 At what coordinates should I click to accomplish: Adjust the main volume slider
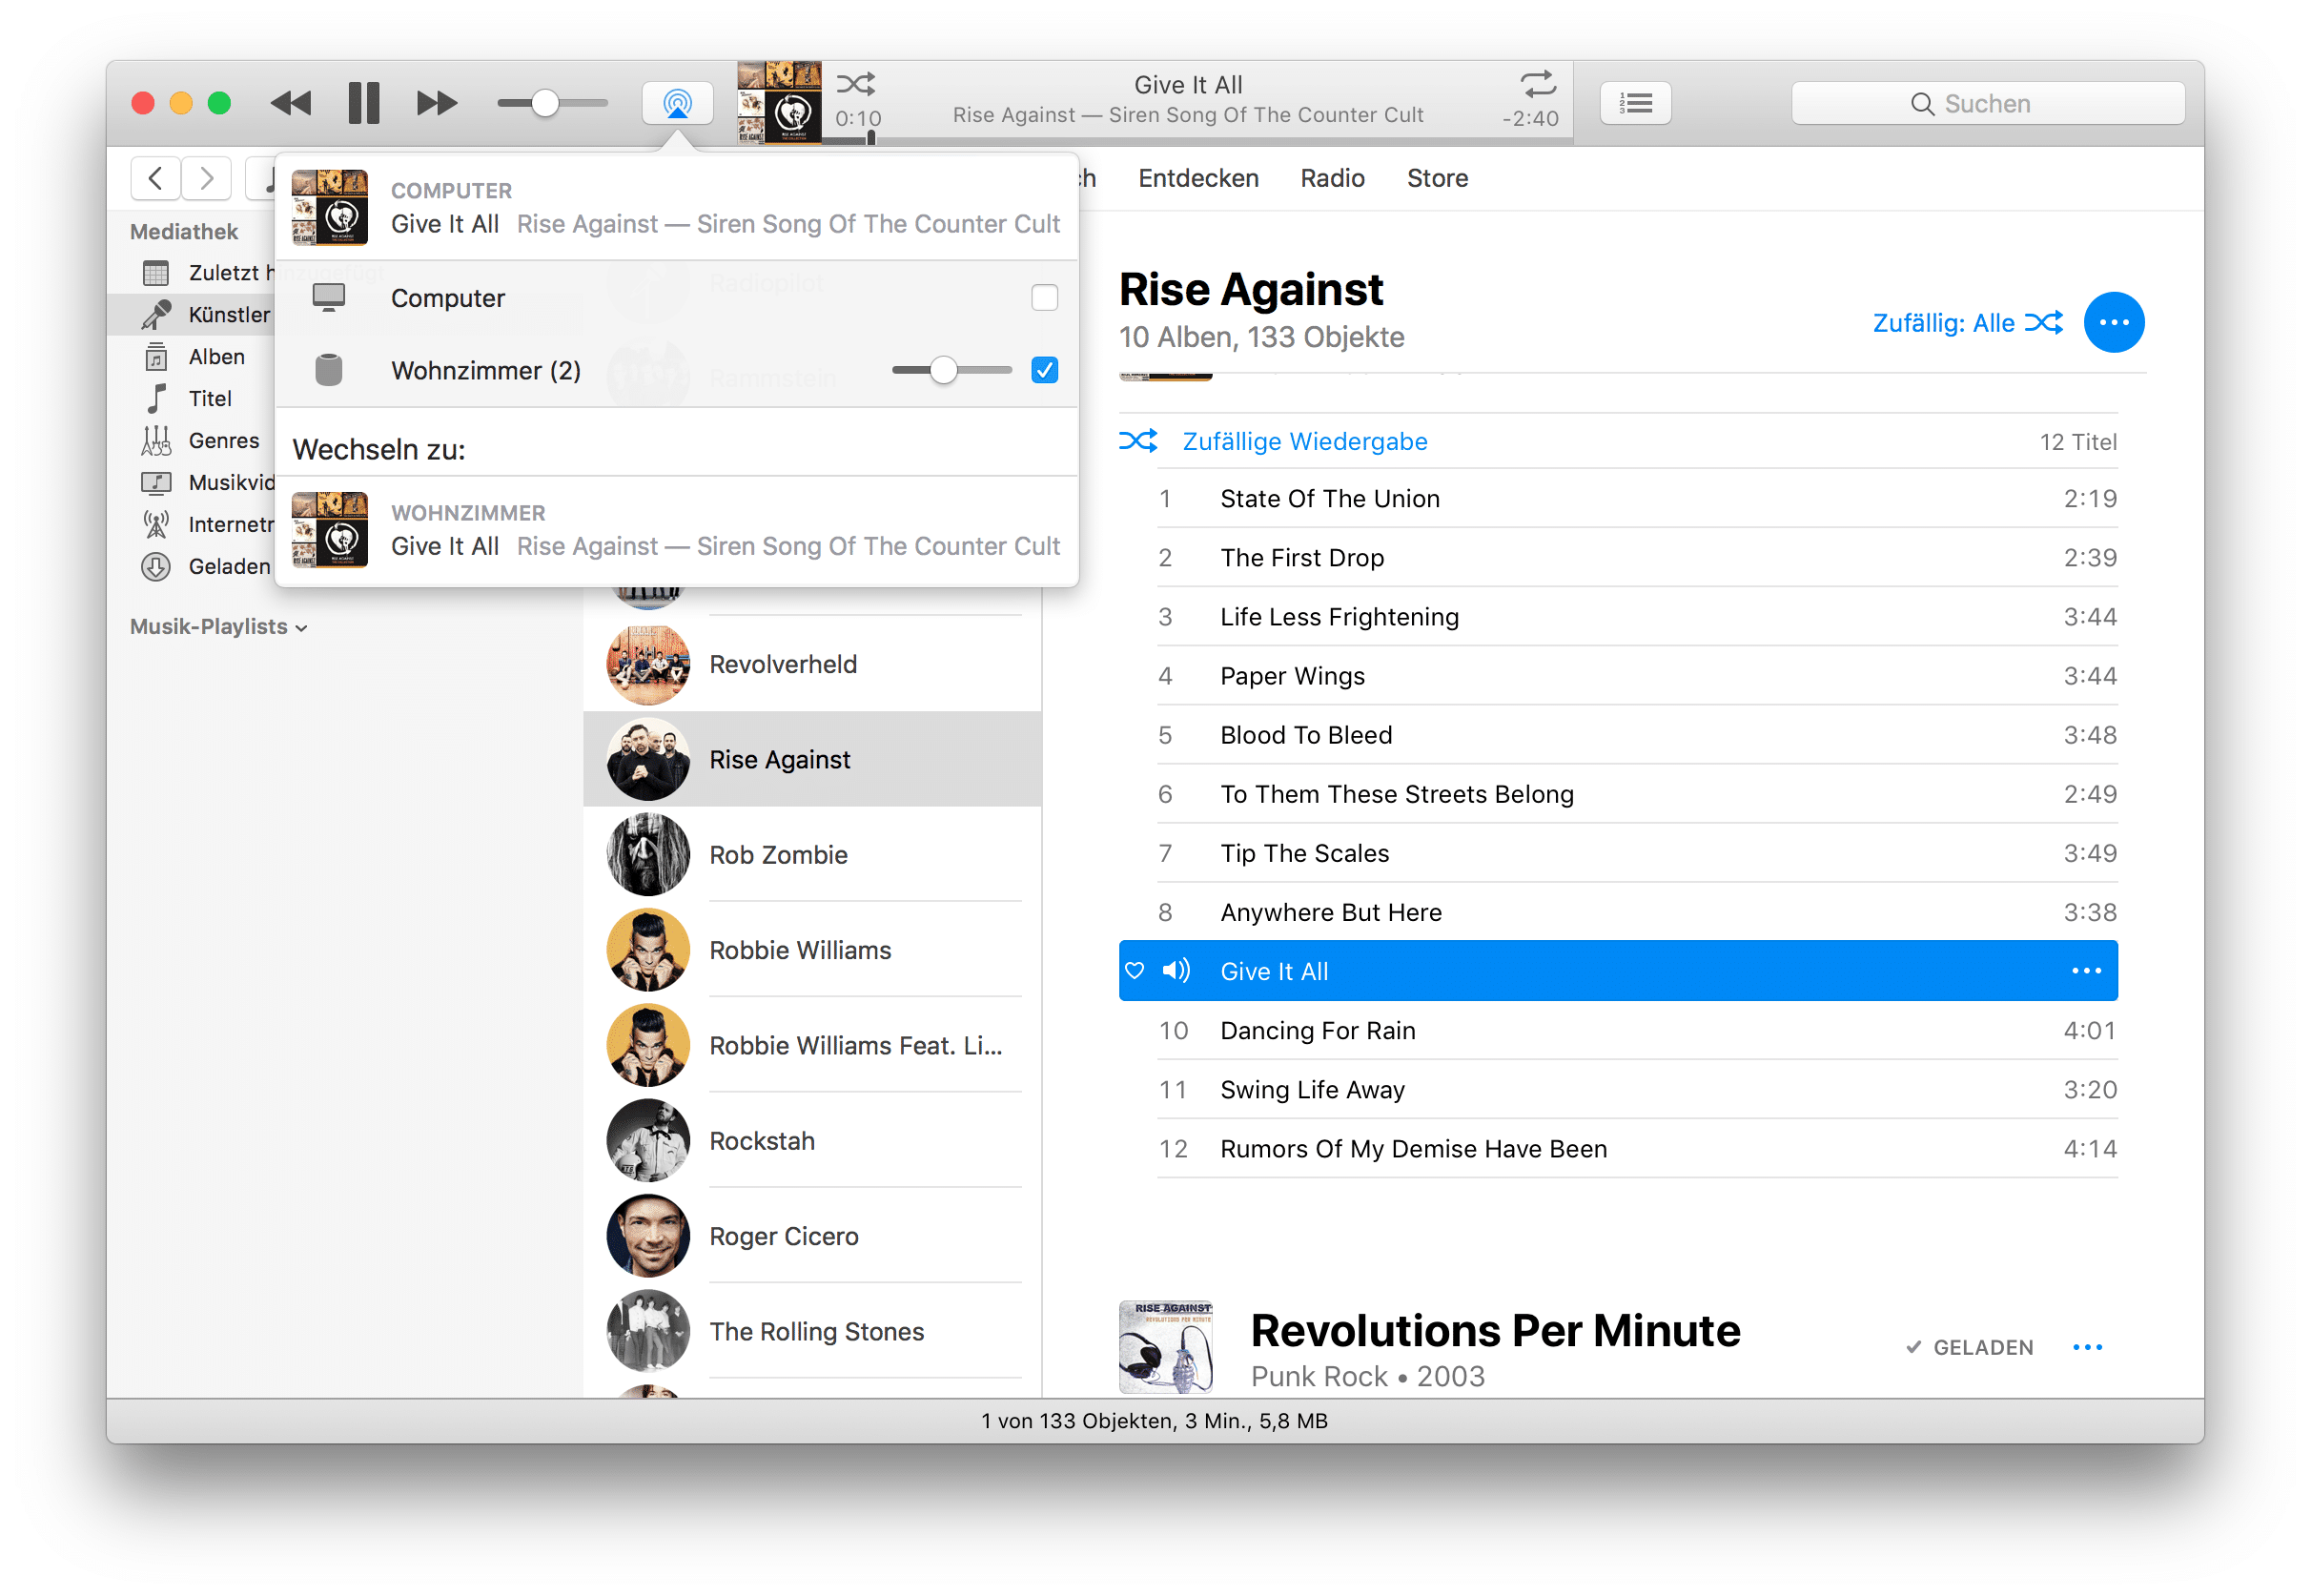coord(552,103)
